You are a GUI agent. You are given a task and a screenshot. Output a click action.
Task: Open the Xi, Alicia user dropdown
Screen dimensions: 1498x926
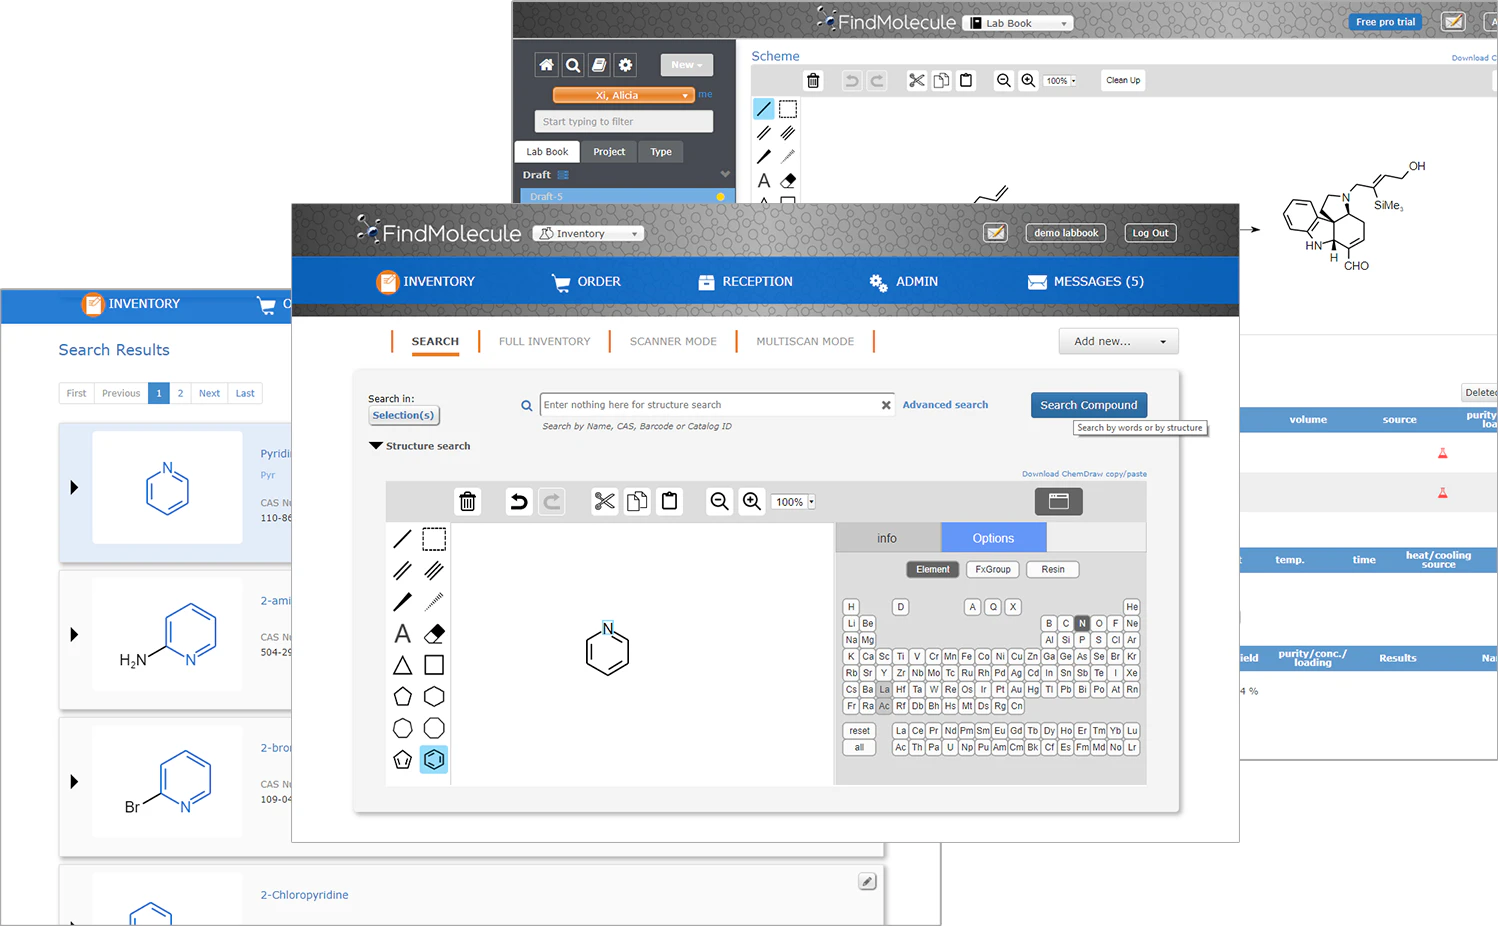(623, 95)
